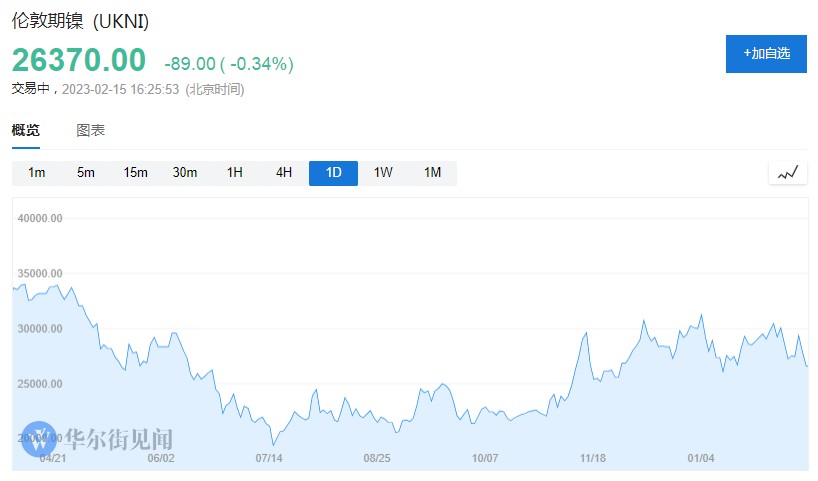Select the 1D daily interval
The image size is (818, 481).
(x=334, y=173)
